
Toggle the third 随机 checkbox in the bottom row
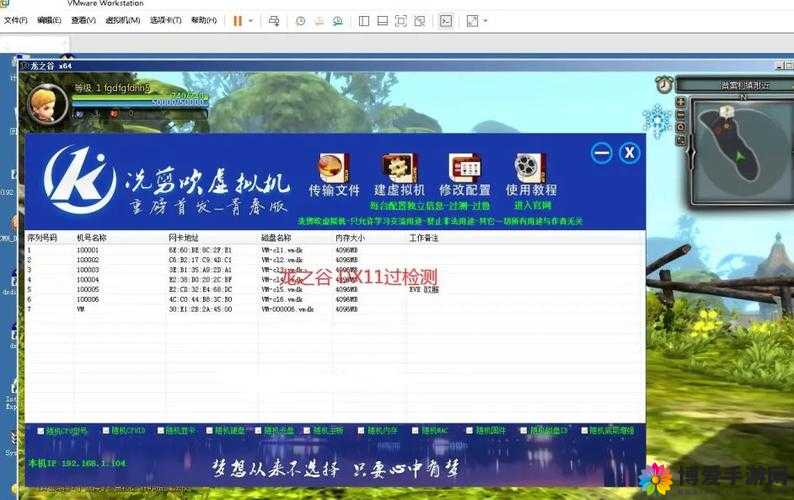pyautogui.click(x=161, y=431)
